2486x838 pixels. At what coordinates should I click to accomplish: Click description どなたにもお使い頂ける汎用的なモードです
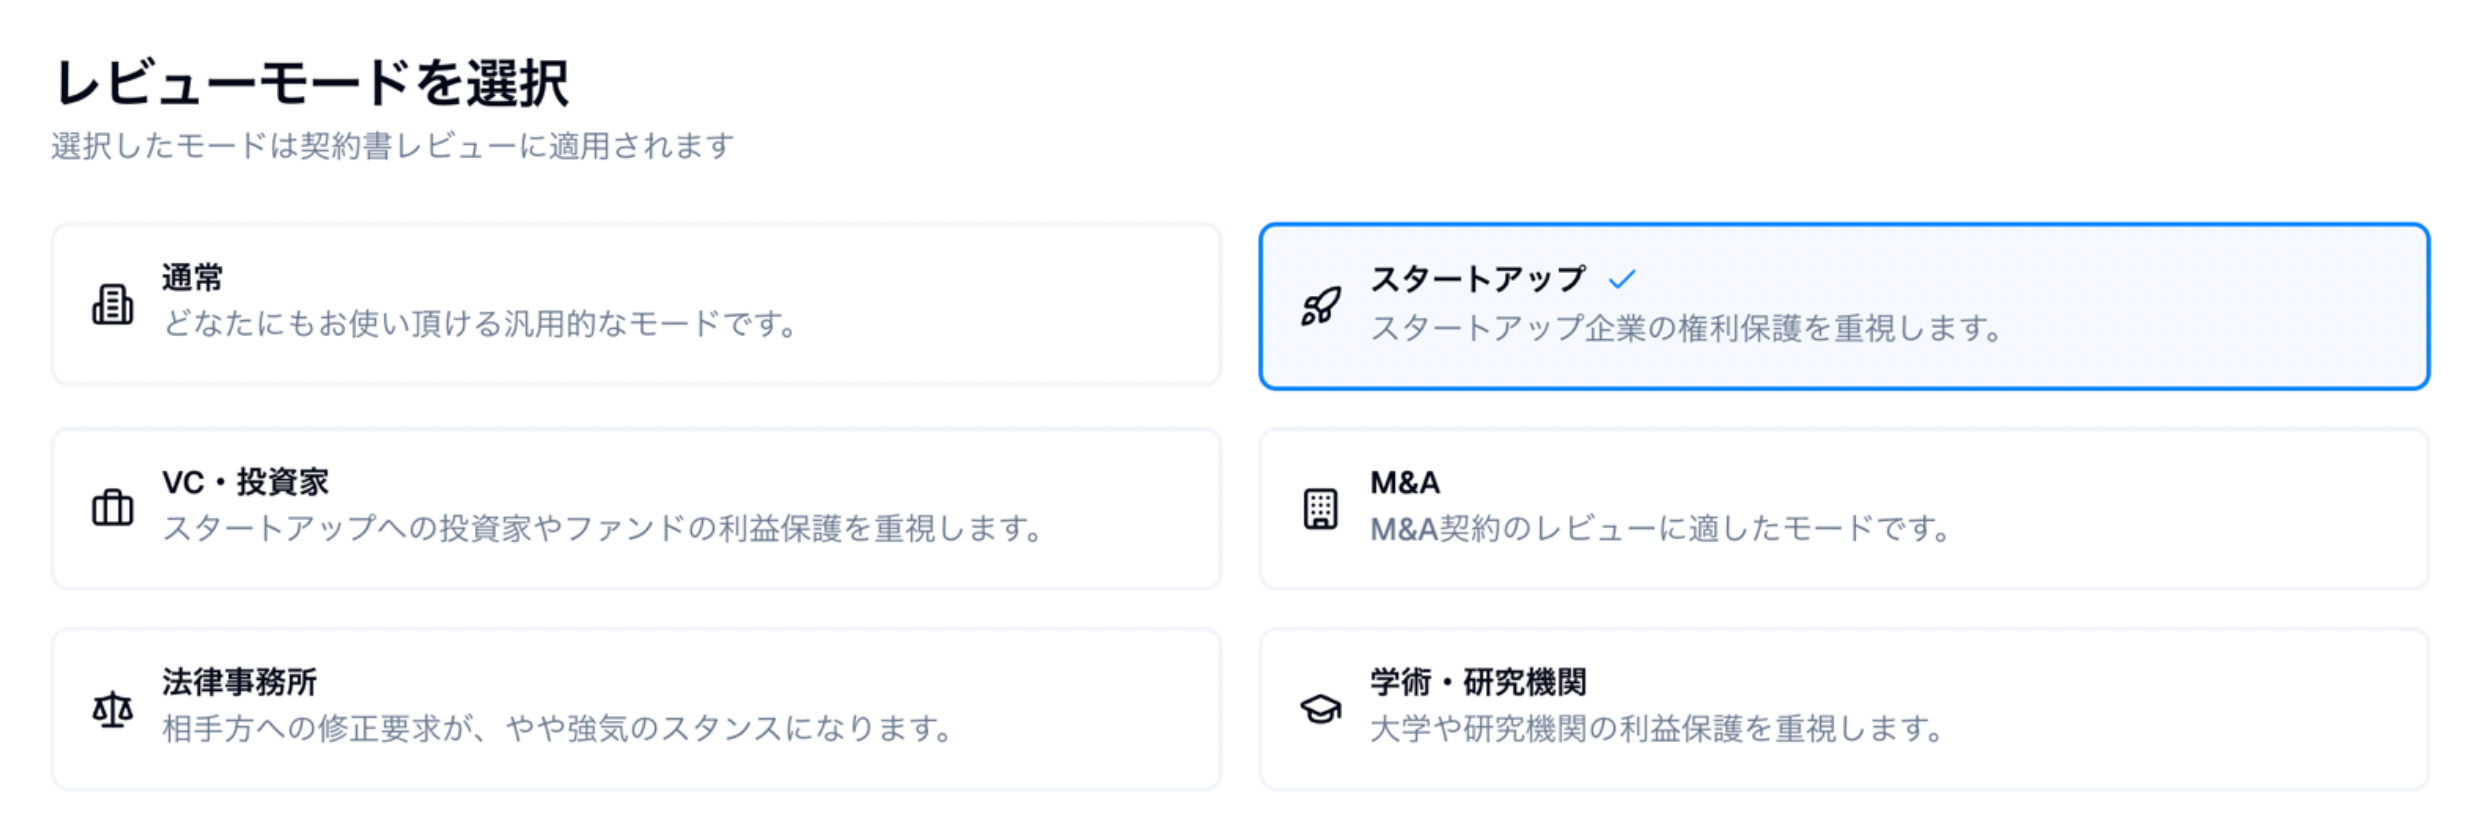pyautogui.click(x=480, y=324)
